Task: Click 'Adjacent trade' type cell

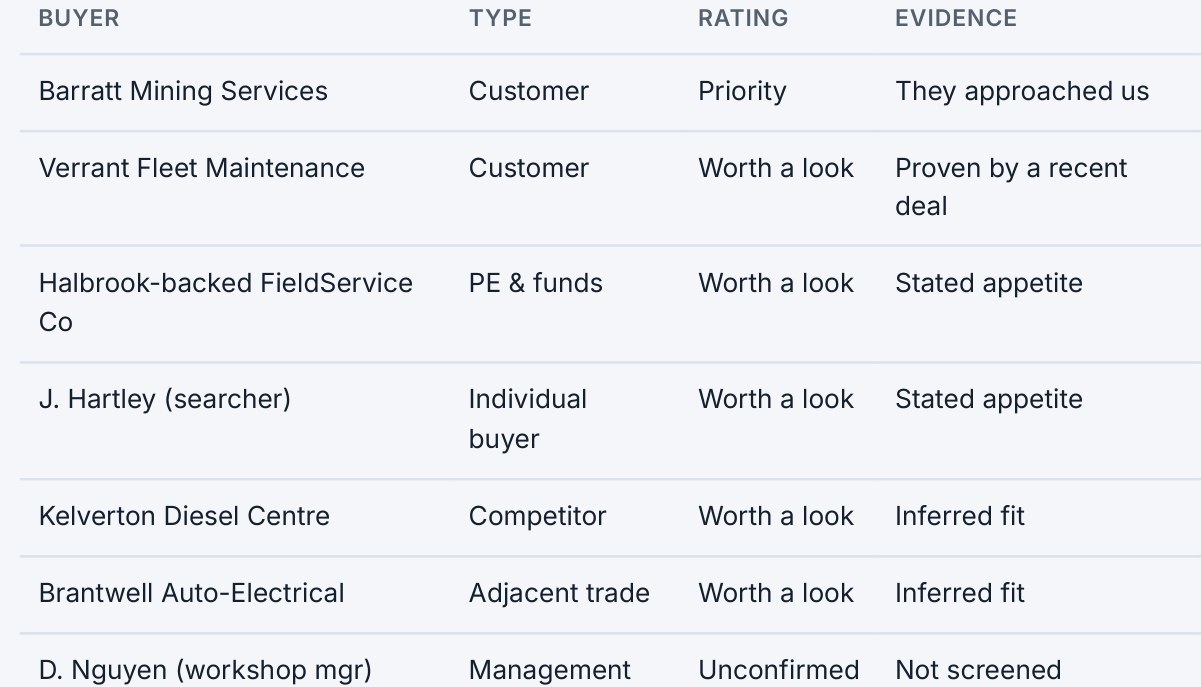Action: pos(559,593)
